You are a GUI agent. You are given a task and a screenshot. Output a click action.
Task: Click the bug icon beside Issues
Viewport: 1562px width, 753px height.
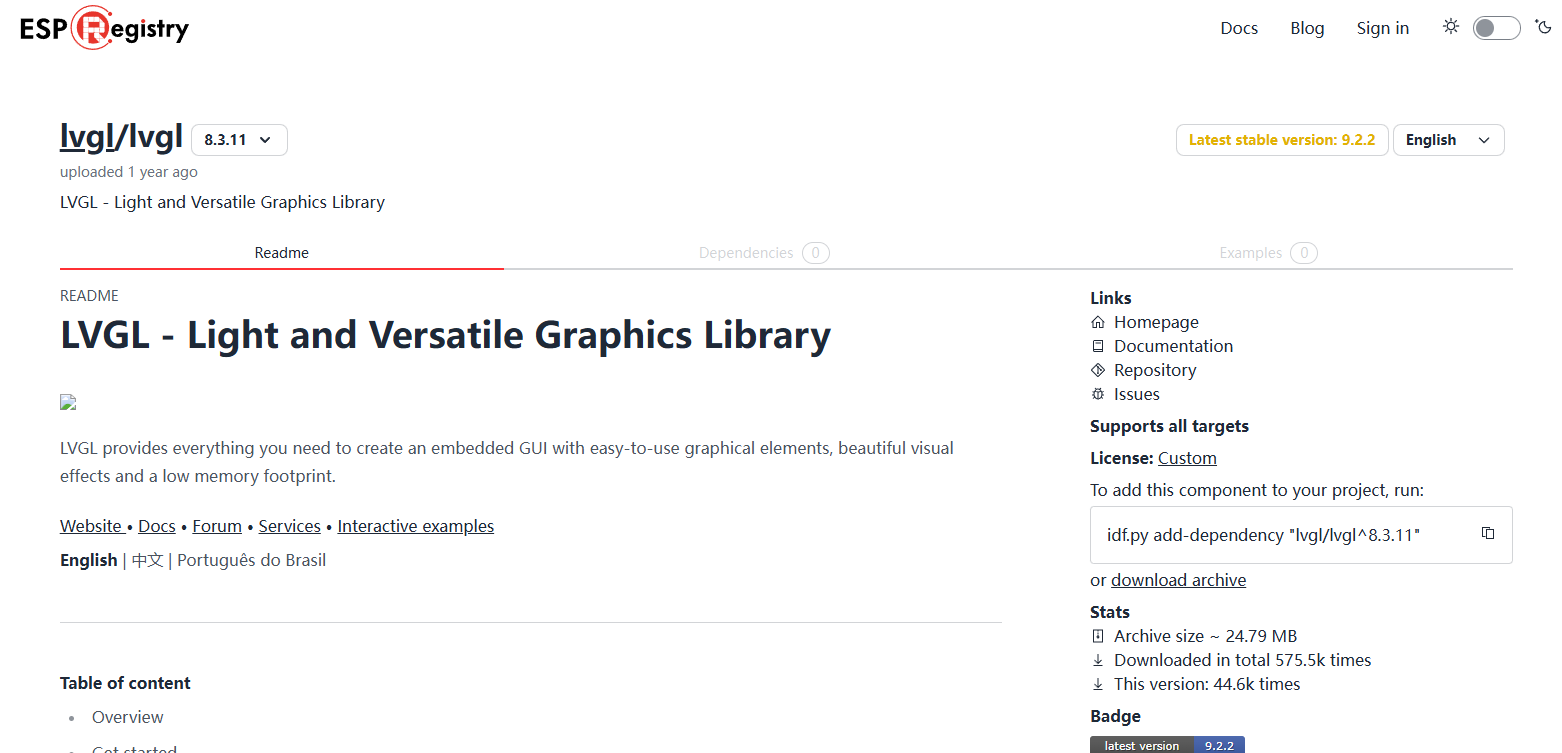point(1098,394)
